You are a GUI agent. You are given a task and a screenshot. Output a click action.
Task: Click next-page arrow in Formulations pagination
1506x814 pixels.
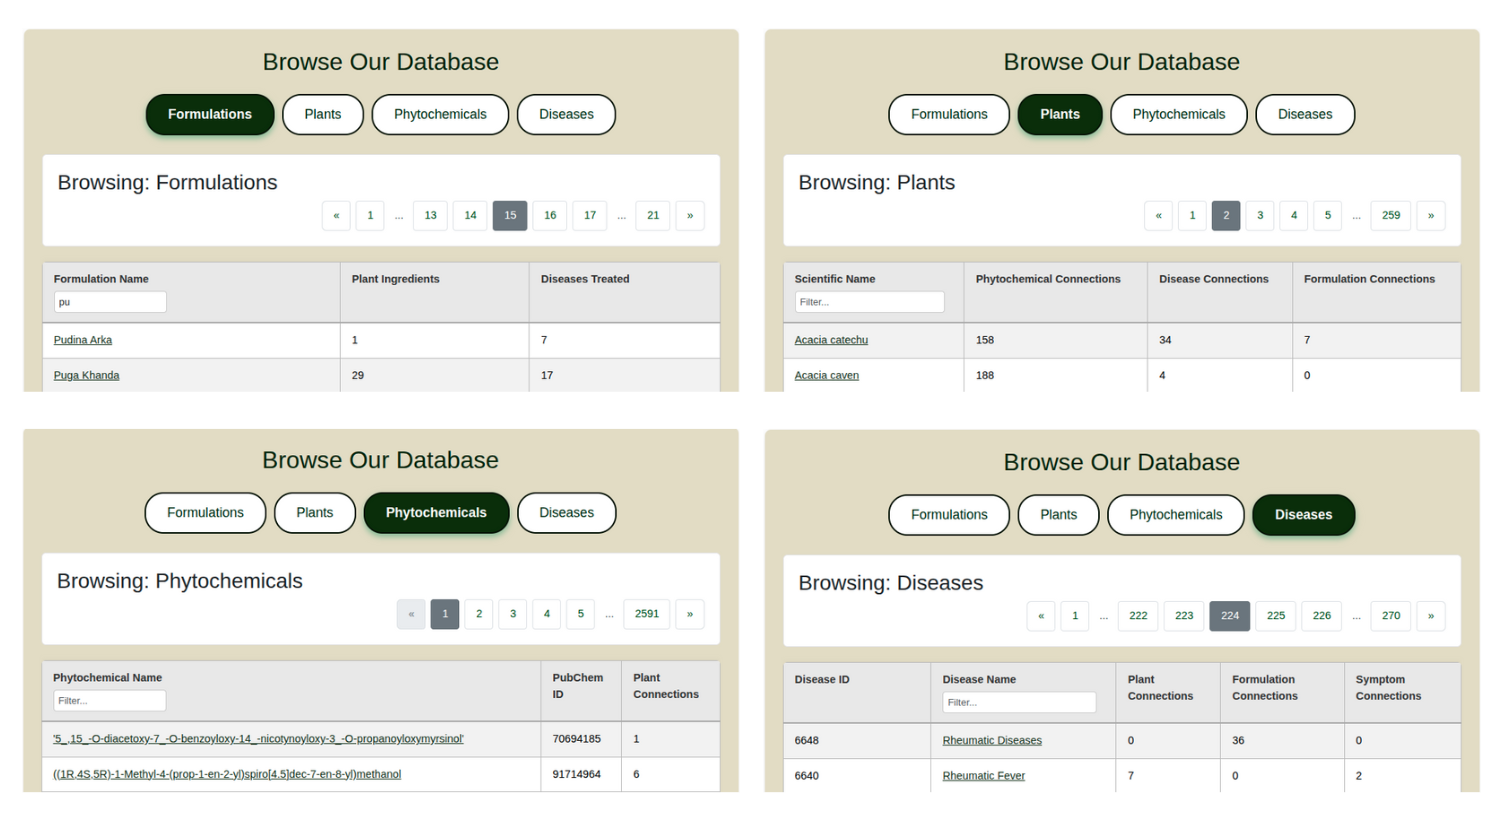coord(689,216)
